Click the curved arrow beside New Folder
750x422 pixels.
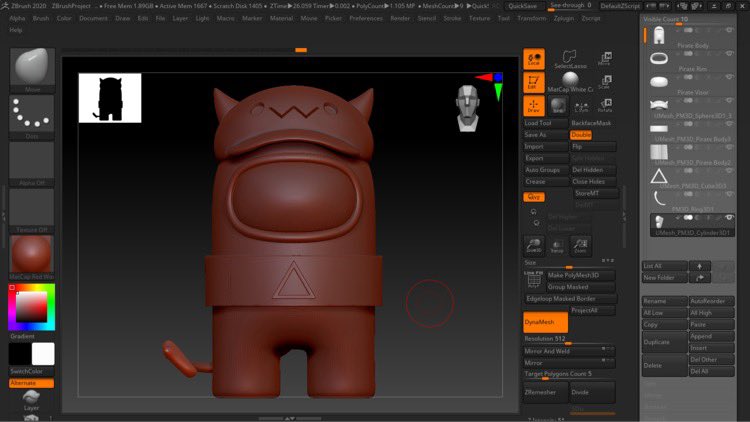[700, 278]
